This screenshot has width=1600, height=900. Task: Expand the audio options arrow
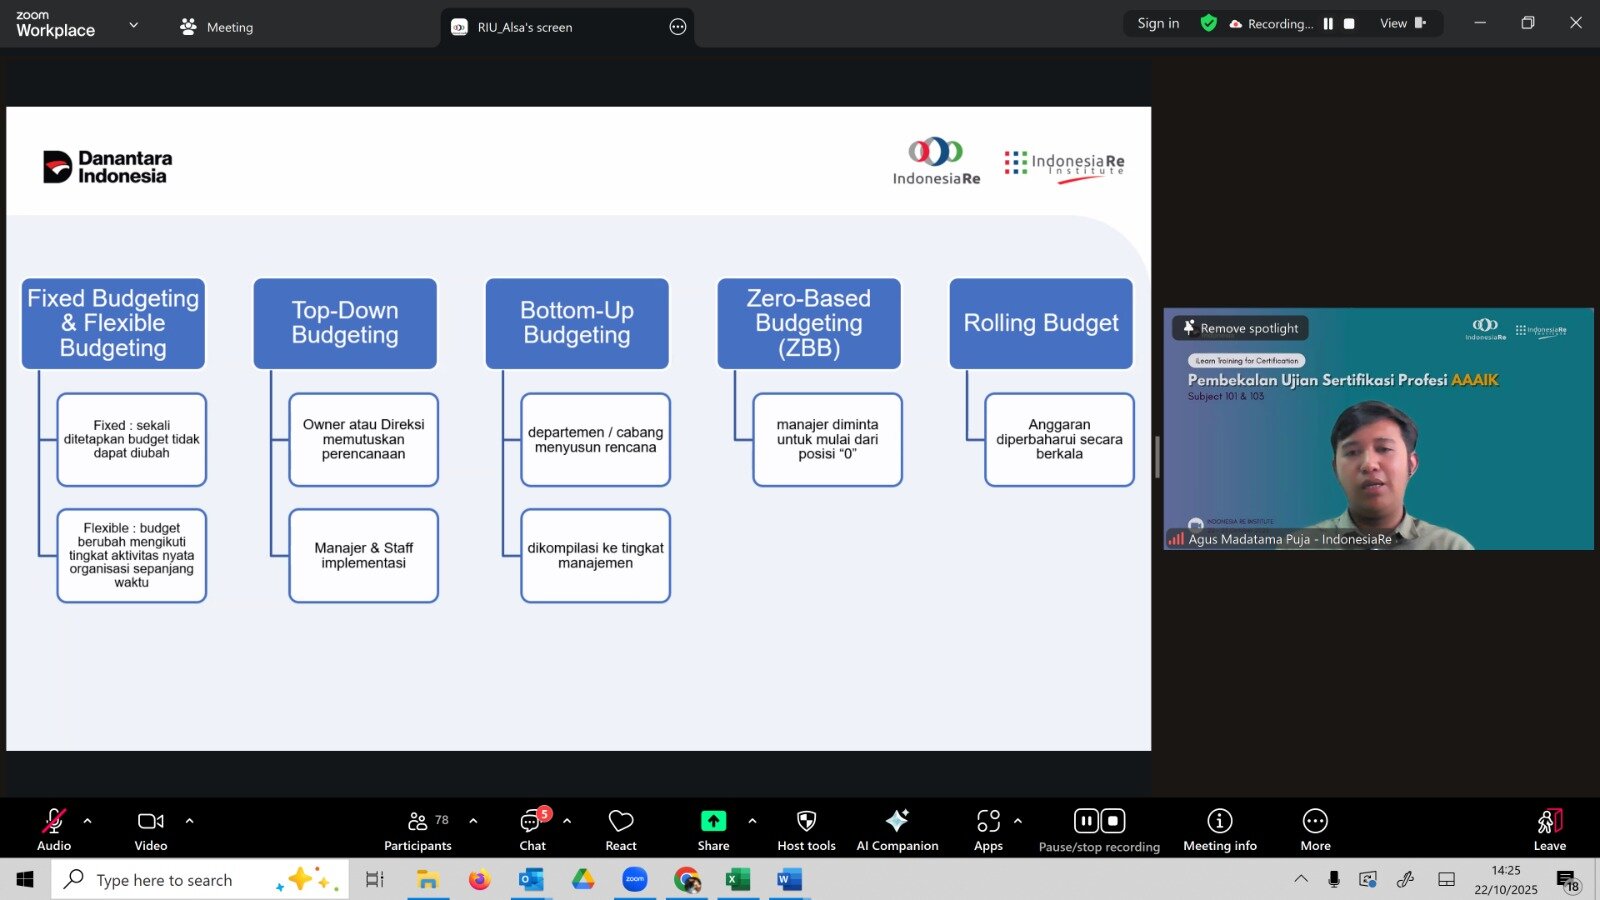(88, 821)
